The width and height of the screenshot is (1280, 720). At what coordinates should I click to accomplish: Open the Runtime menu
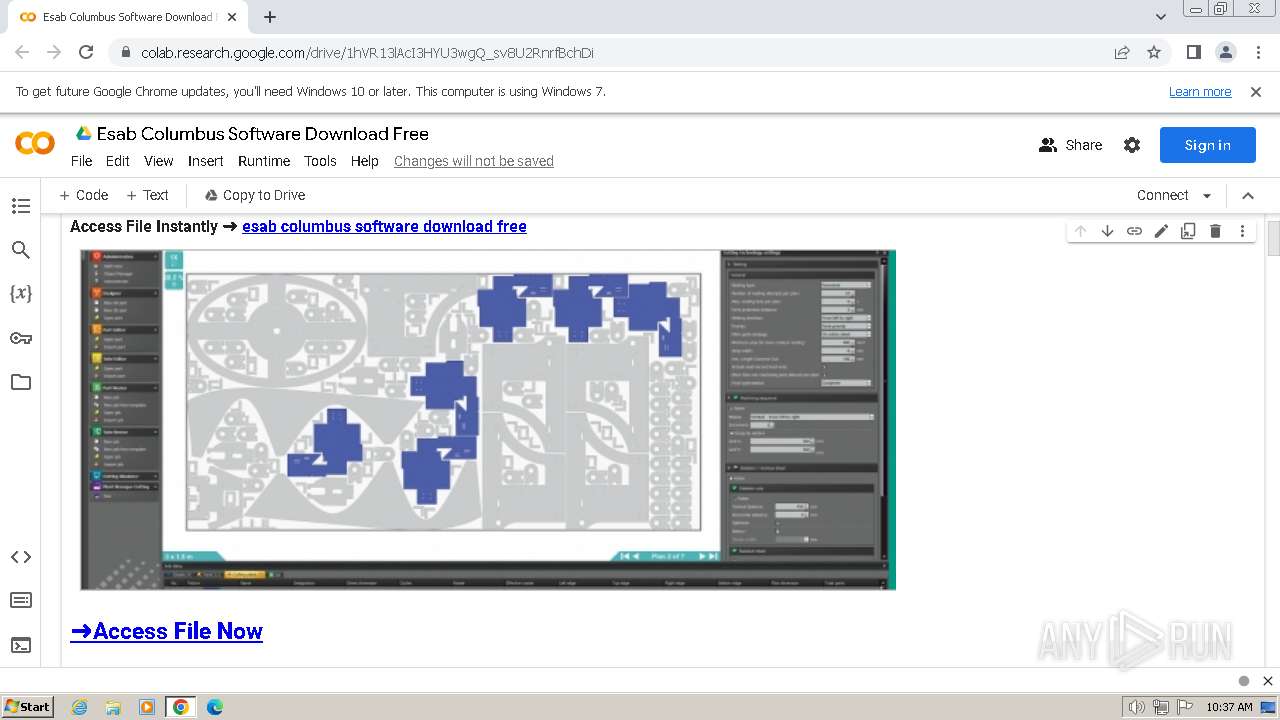point(264,161)
